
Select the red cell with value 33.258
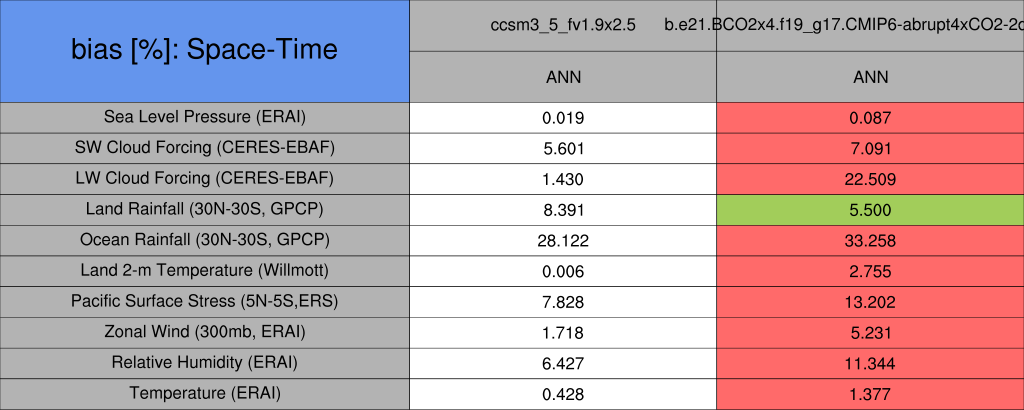[870, 240]
